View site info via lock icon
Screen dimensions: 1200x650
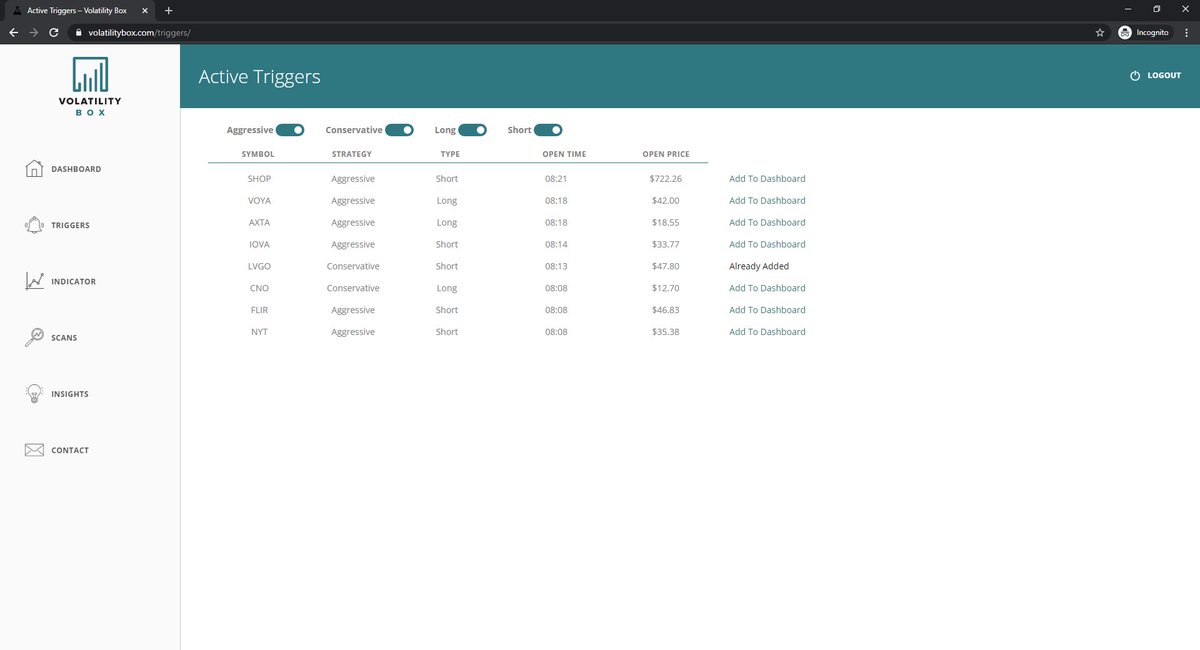[x=78, y=32]
